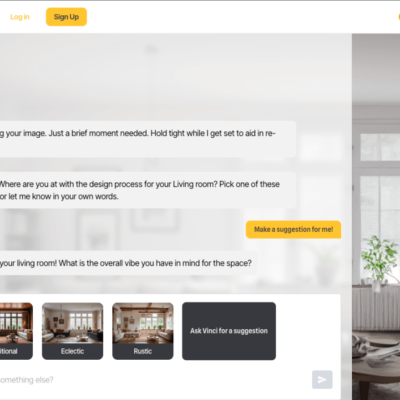Select the 'Hold tight' chat message
Image resolution: width=400 pixels, height=400 pixels.
[147, 139]
